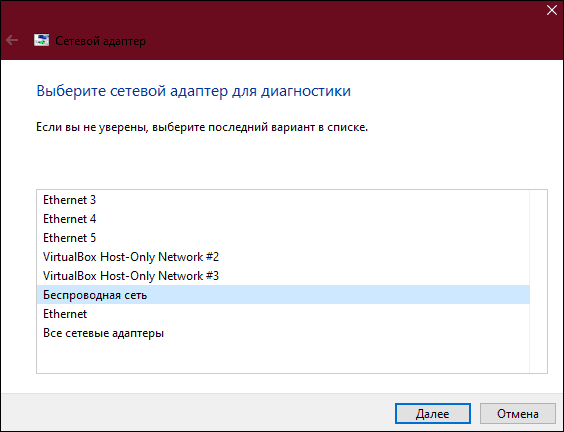
Task: Choose VirtualBox Host-Only Network #3
Action: click(283, 276)
